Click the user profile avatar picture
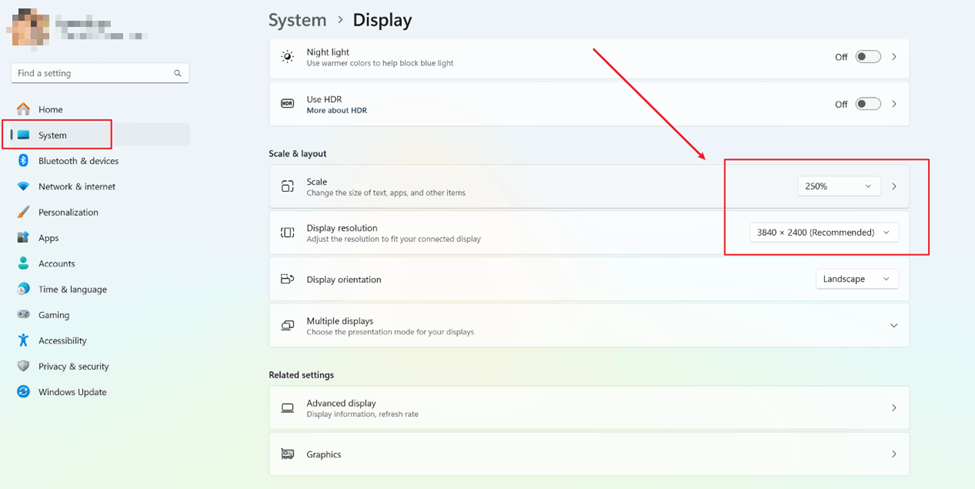 point(28,27)
